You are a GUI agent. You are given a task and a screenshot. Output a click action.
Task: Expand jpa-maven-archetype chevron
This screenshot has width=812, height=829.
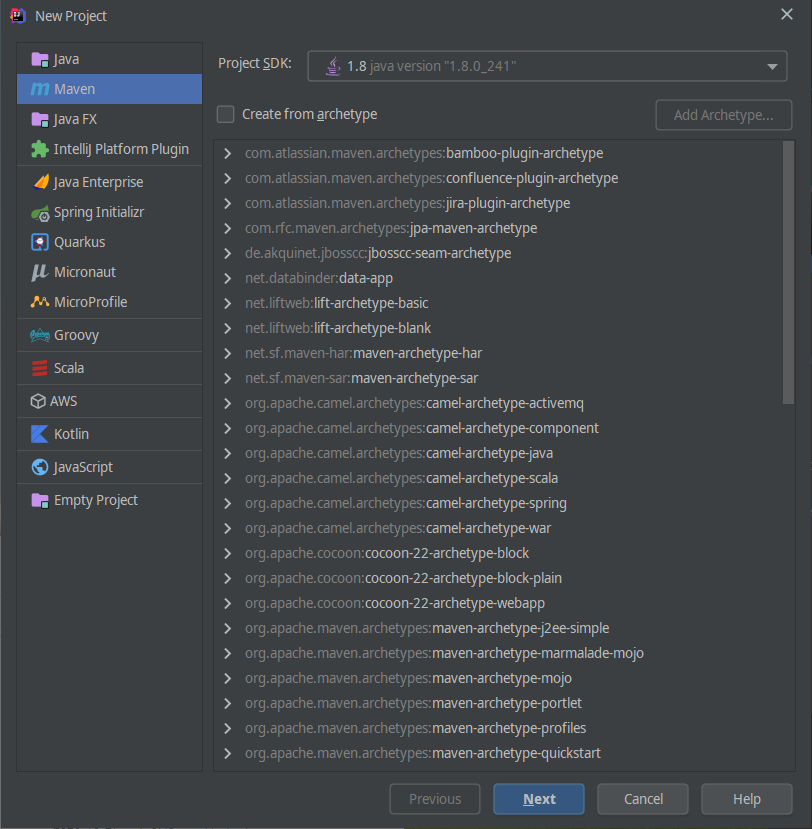(227, 228)
